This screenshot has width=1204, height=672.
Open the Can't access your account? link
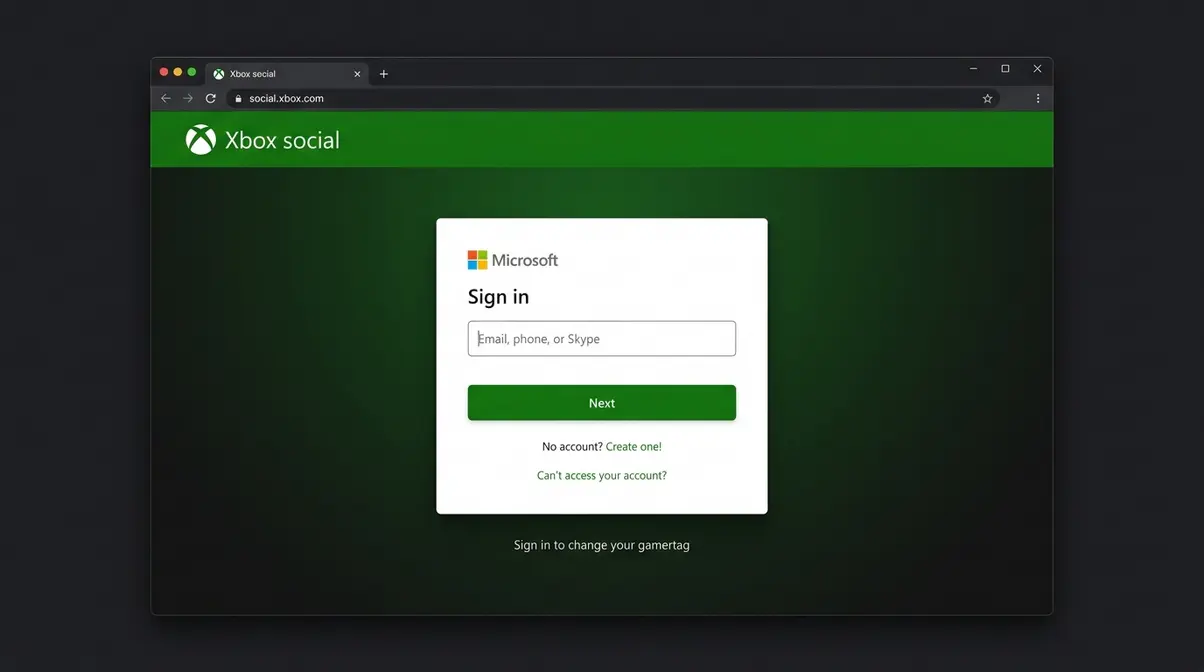602,476
